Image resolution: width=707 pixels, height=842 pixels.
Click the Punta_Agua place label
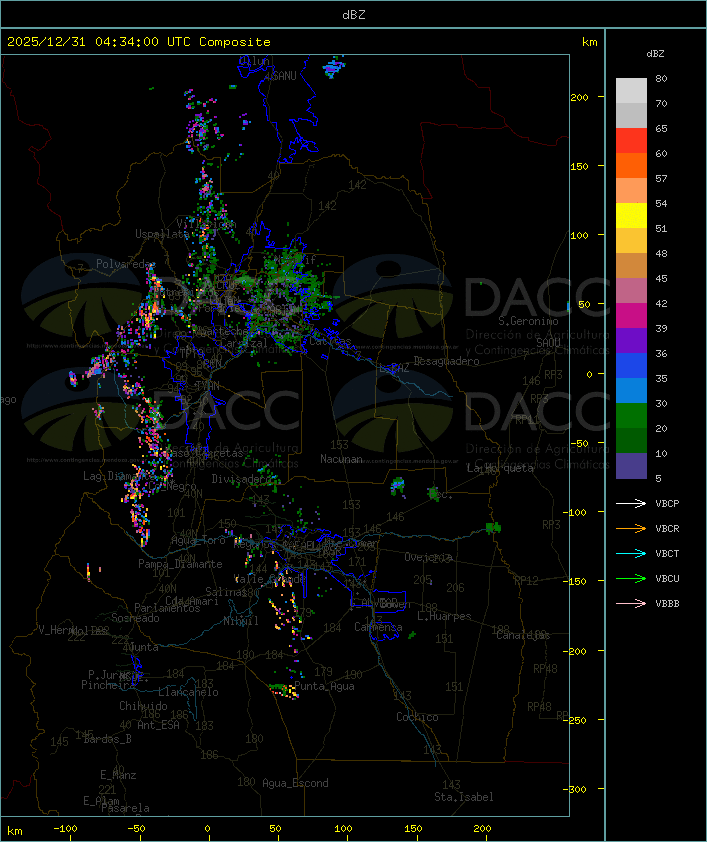click(324, 686)
